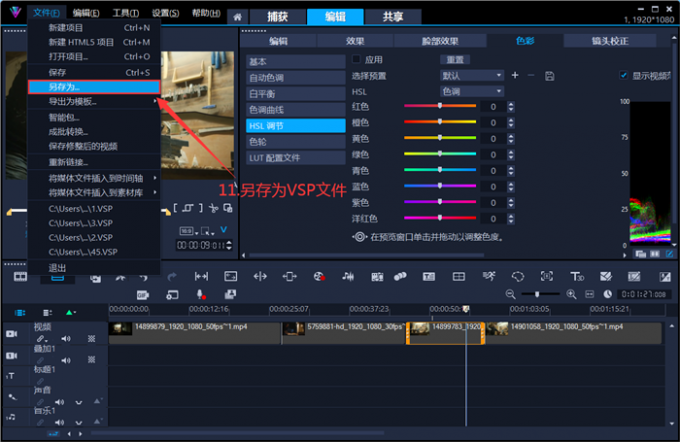
Task: Click the save preset floppy icon
Action: point(549,76)
